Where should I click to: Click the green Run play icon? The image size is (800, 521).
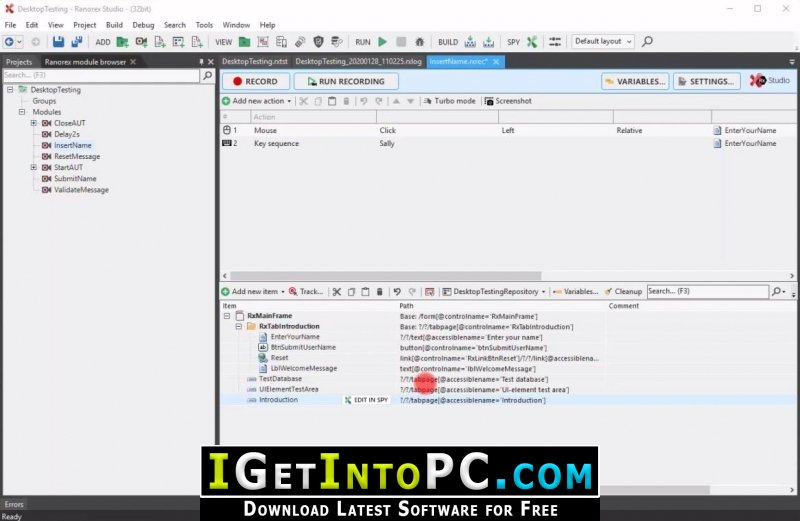[382, 42]
